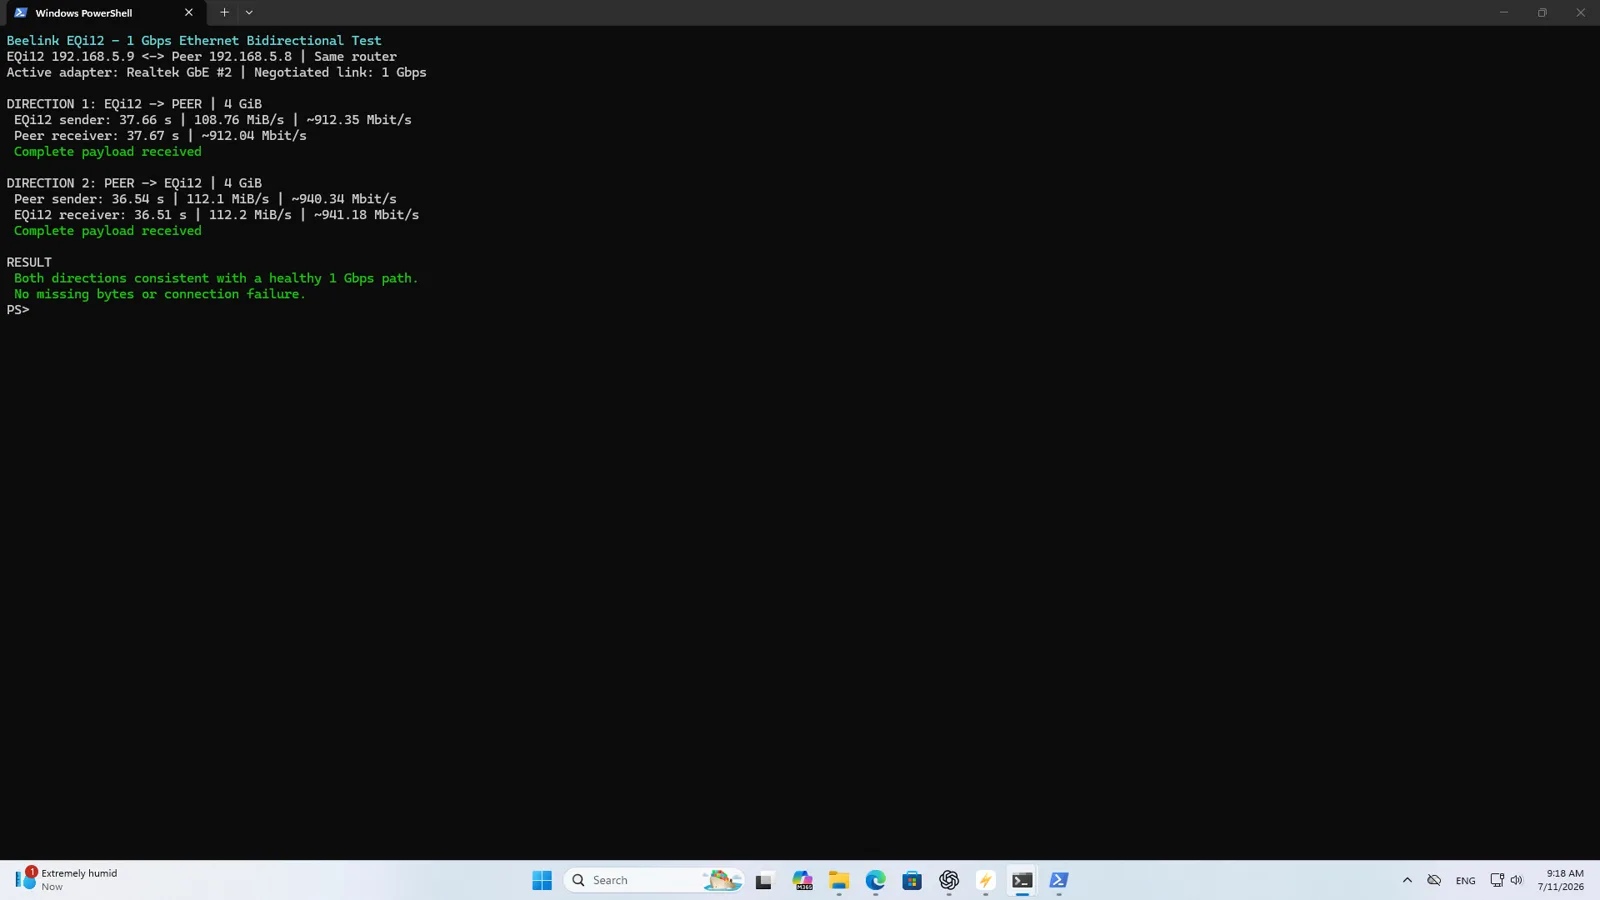This screenshot has height=900, width=1600.
Task: Click the OneDrive not-synced cloud icon
Action: (1434, 880)
